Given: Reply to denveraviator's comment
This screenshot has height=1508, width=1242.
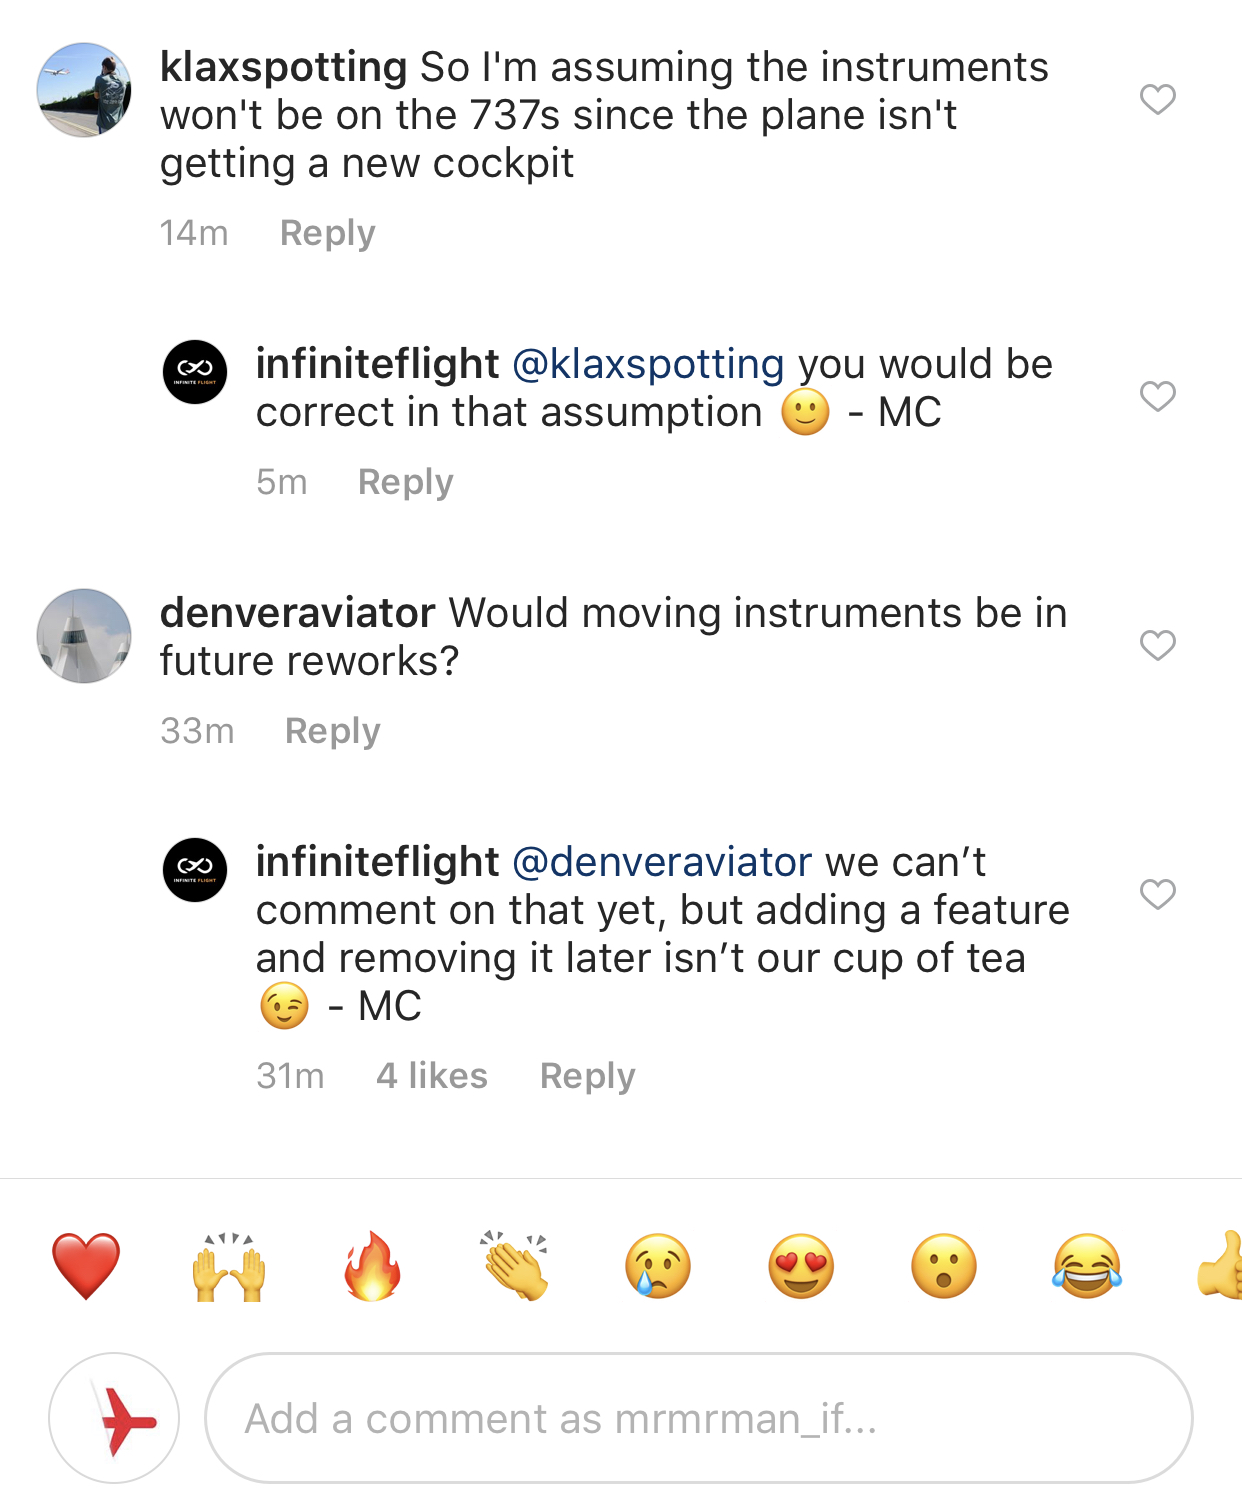Looking at the screenshot, I should (332, 731).
